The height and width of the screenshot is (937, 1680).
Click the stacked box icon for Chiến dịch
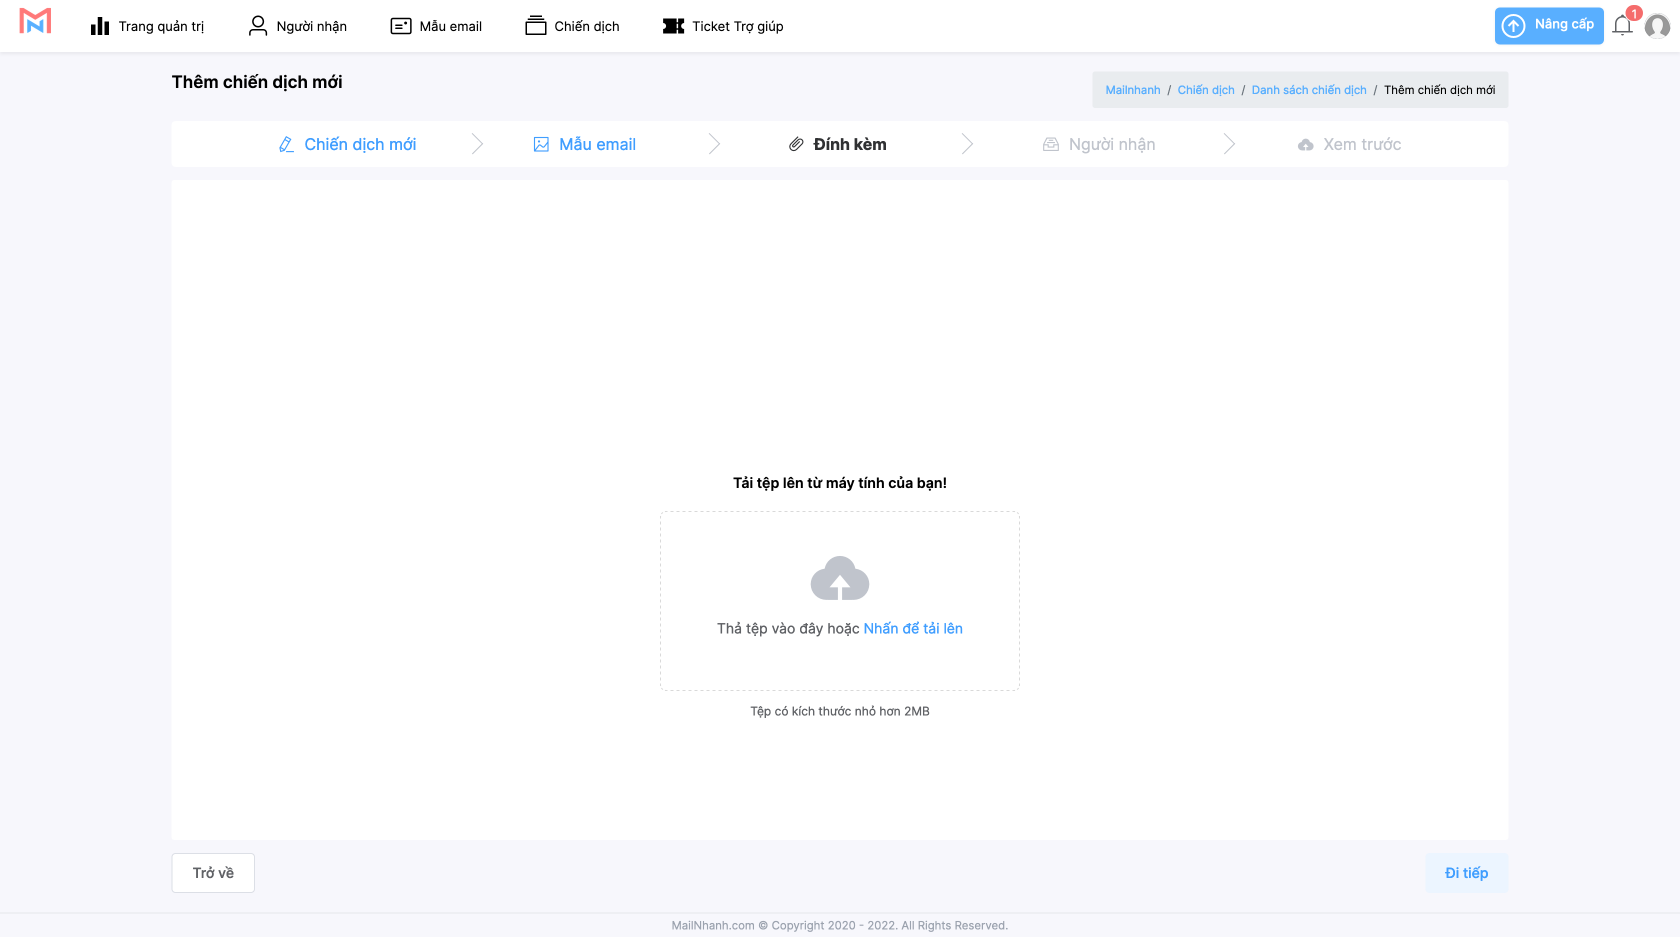(536, 26)
